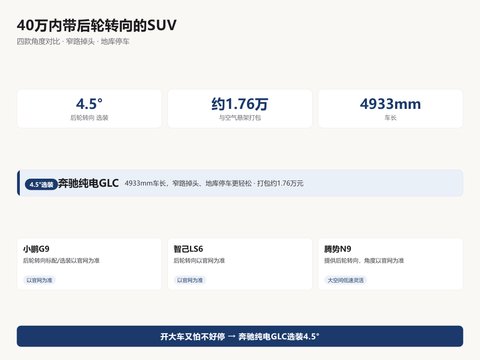This screenshot has height=360, width=480.
Task: Click the tag under 小鹏G9 description
Action: pos(39,280)
